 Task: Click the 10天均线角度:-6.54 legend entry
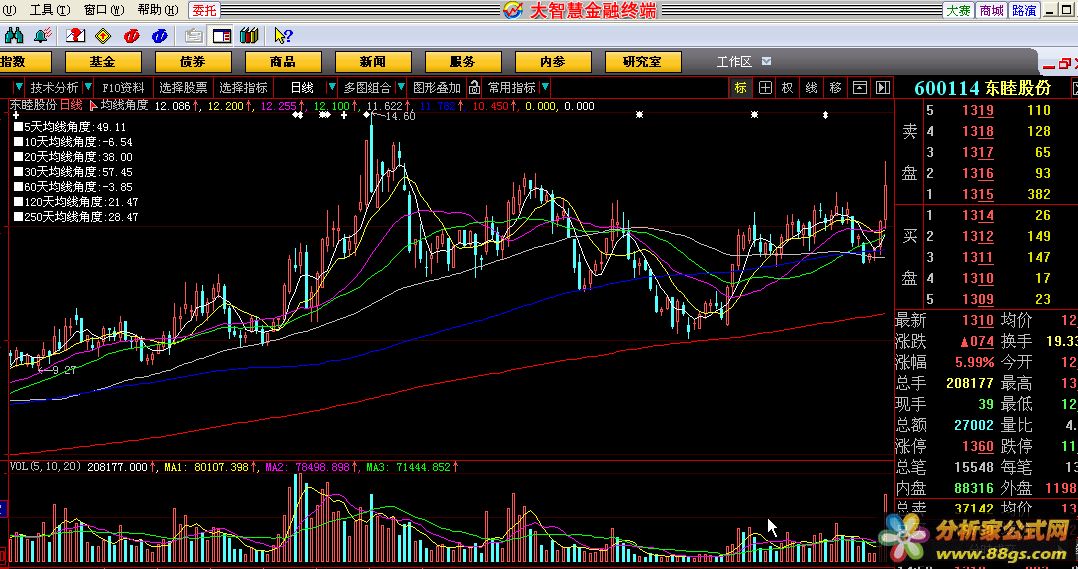[74, 142]
